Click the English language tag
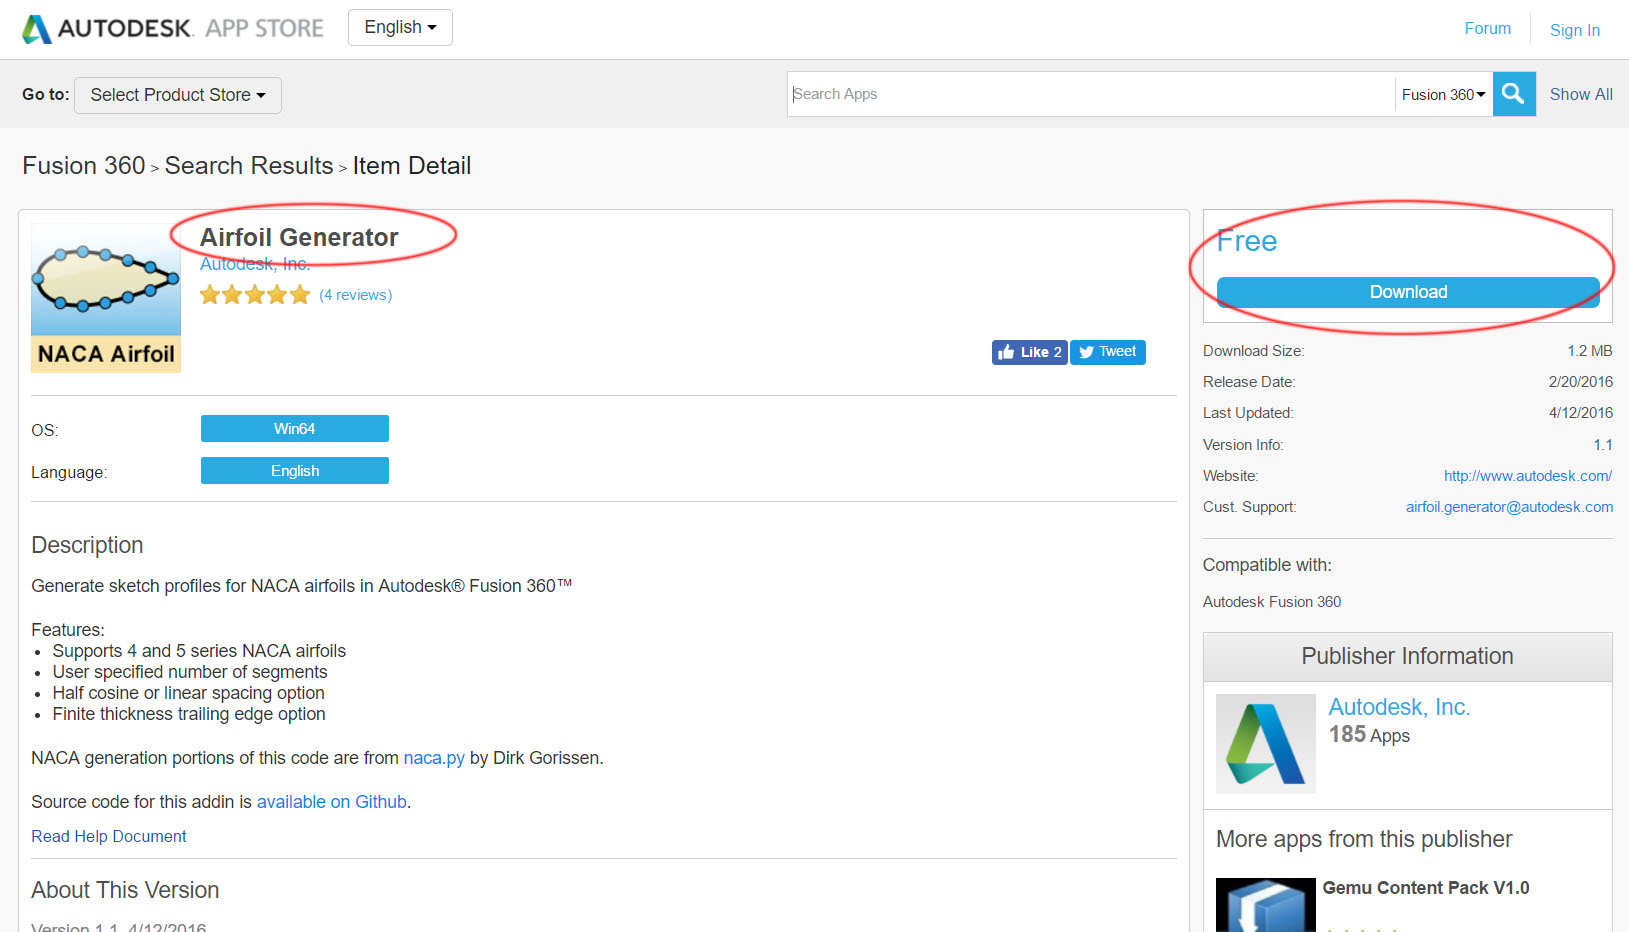Viewport: 1629px width, 932px height. [295, 470]
